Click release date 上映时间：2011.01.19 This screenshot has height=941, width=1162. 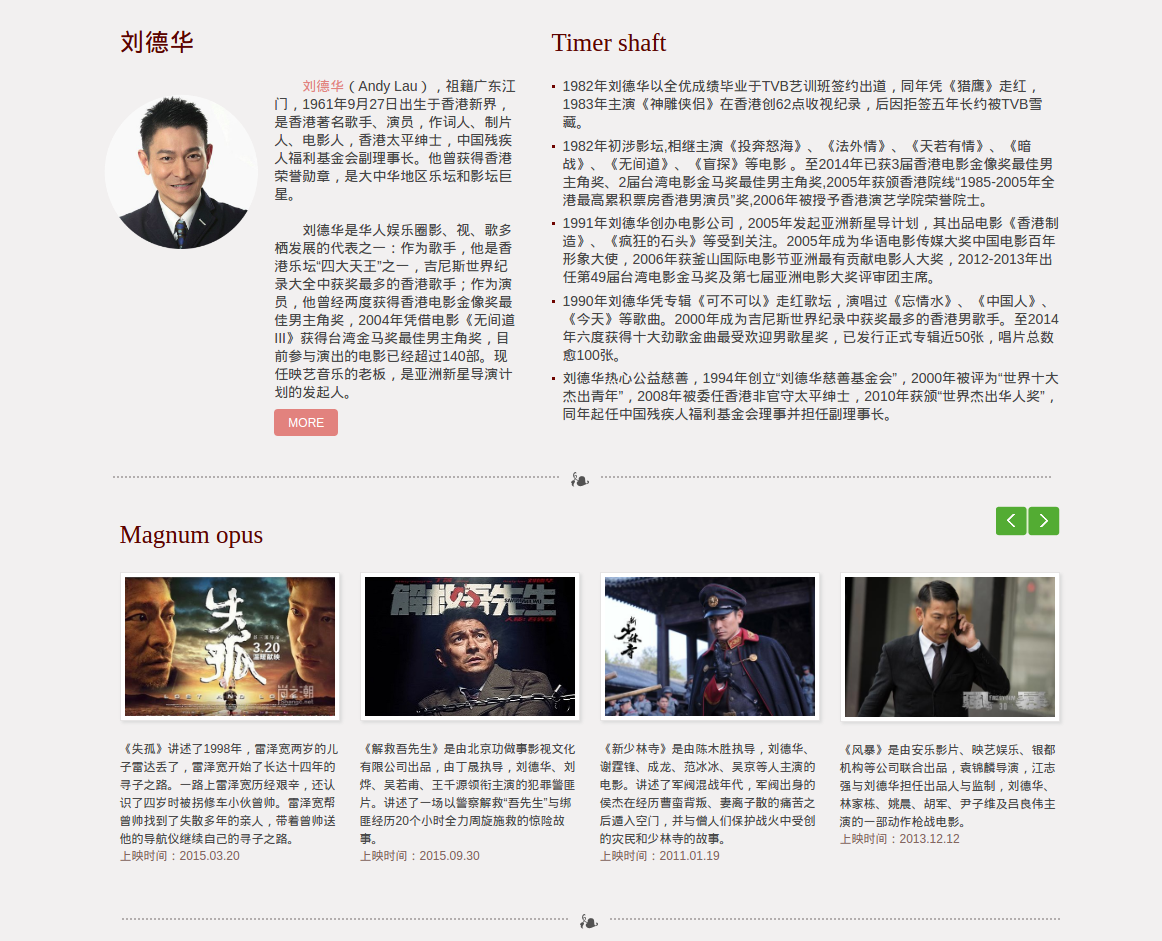[x=660, y=856]
